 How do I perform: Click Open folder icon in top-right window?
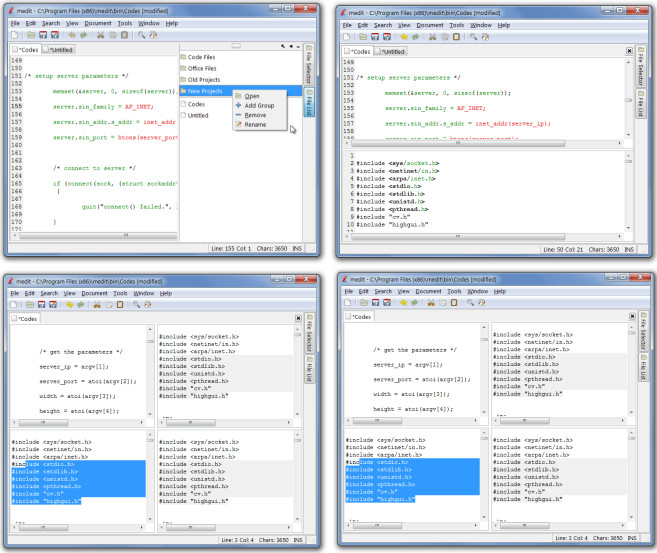[x=363, y=37]
